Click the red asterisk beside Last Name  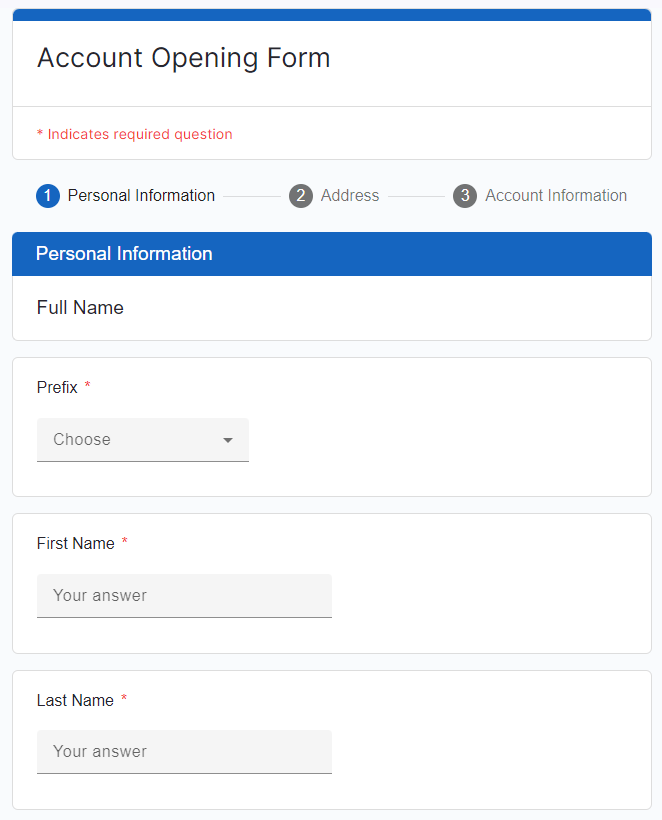[x=124, y=699]
